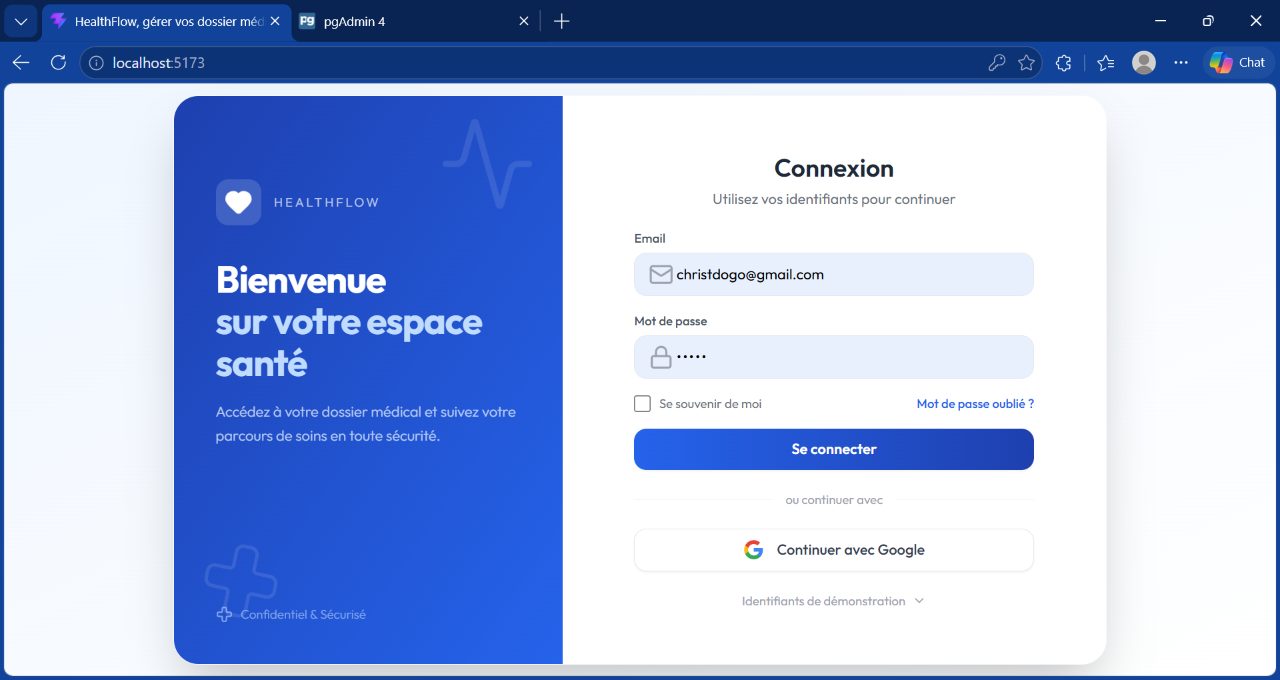Open tab actions dropdown arrow

(21, 21)
